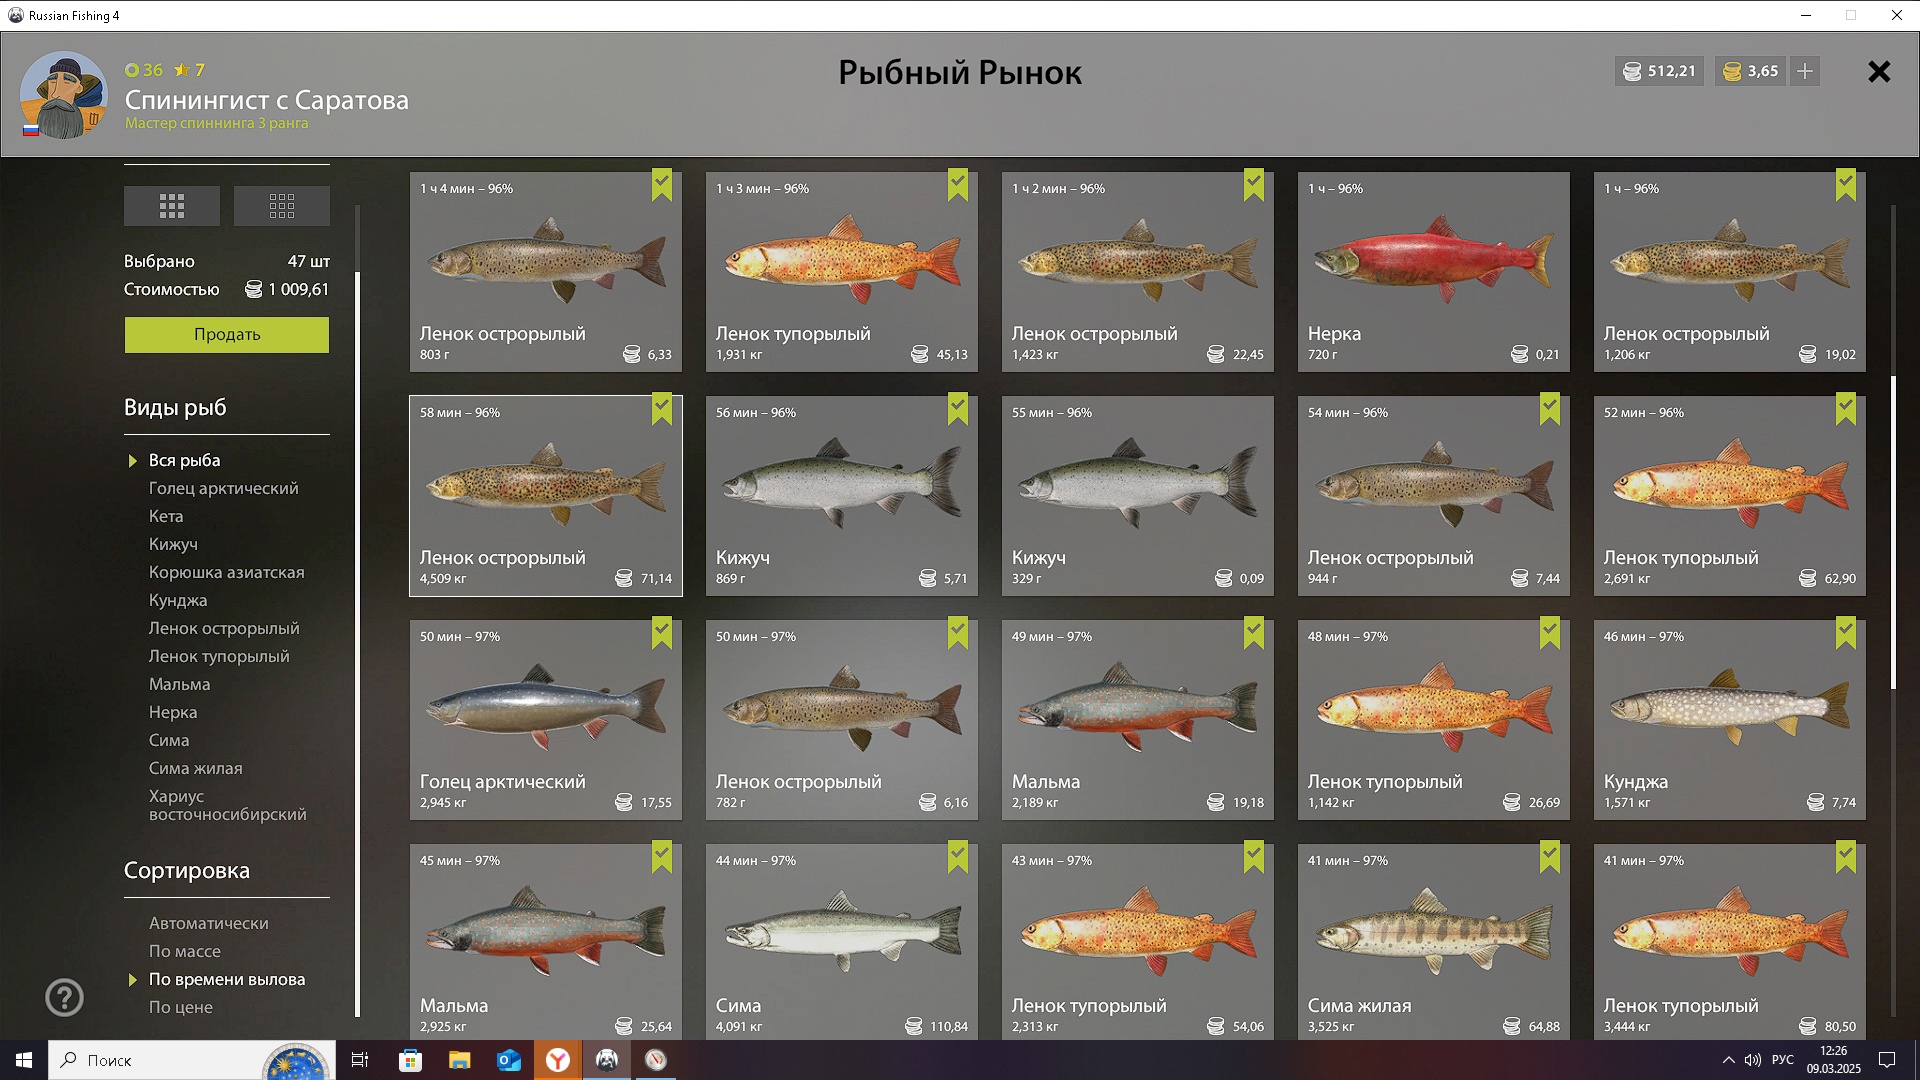Unmark Кижуч 869 г bookmark
Screen dimensions: 1920x1080
click(x=958, y=410)
